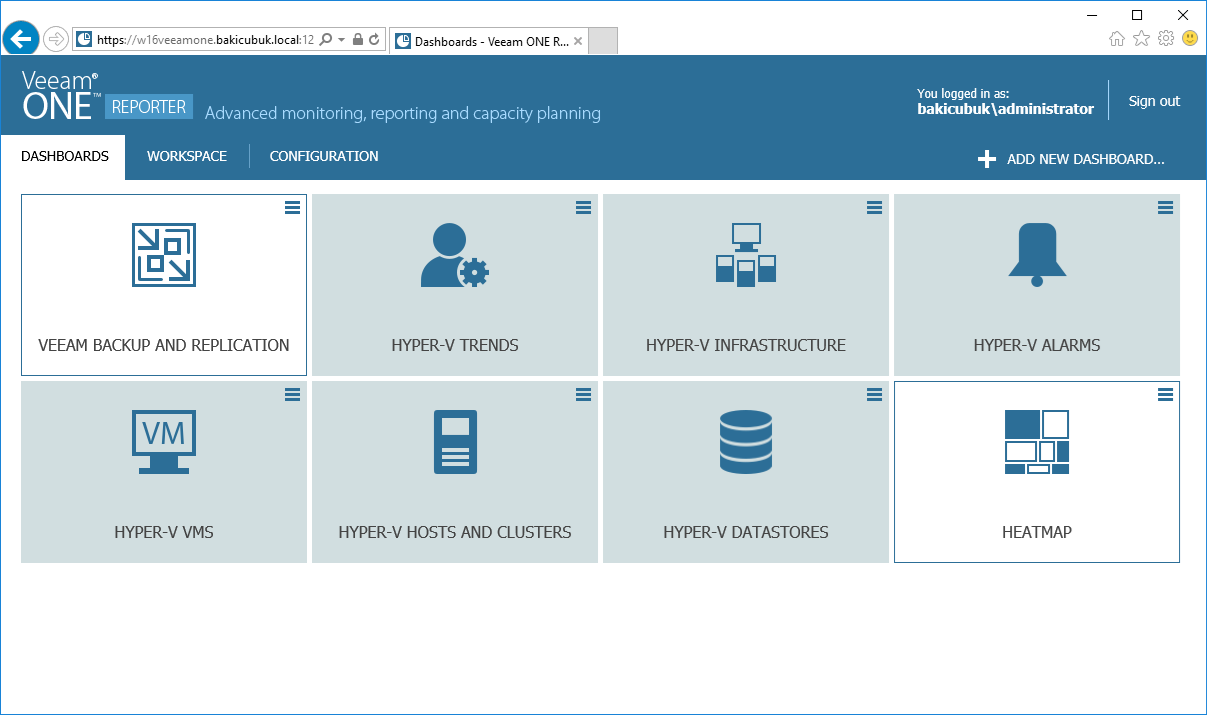Image resolution: width=1207 pixels, height=715 pixels.
Task: Open menu on Hyper-V Trends tile
Action: pos(583,207)
